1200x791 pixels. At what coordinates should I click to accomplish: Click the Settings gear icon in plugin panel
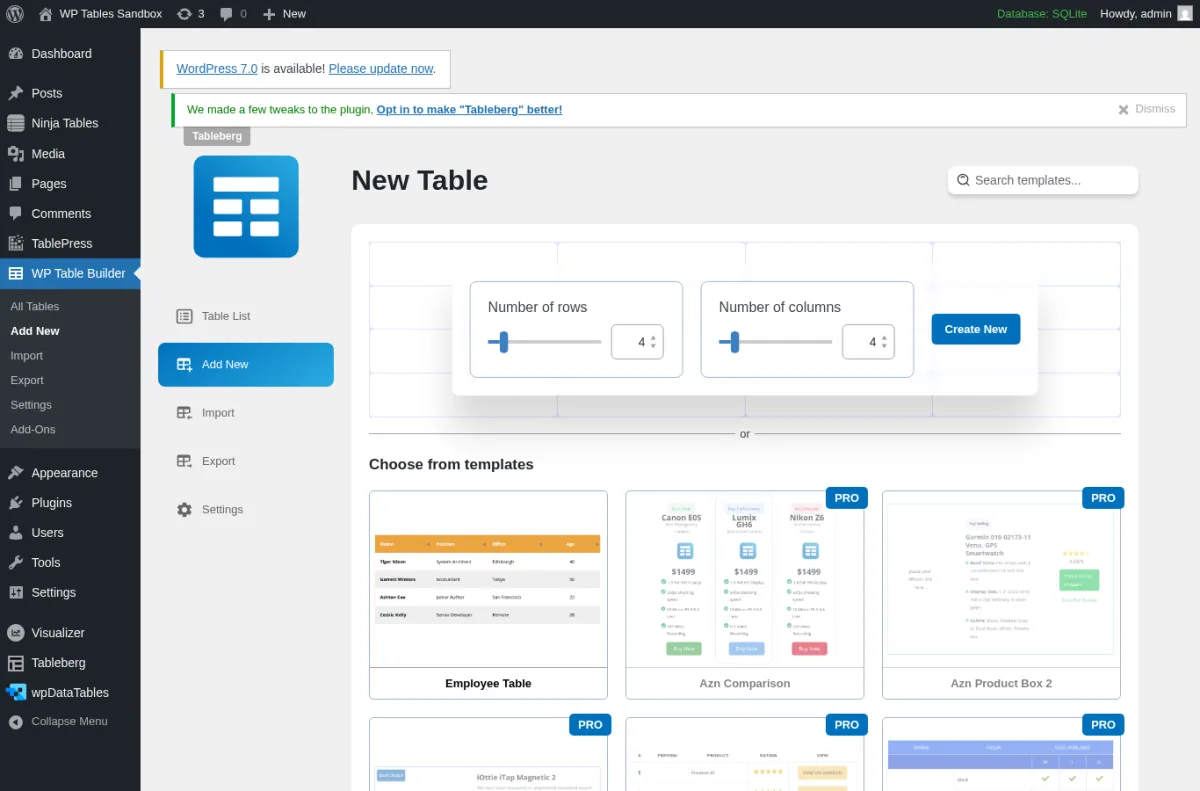click(184, 510)
